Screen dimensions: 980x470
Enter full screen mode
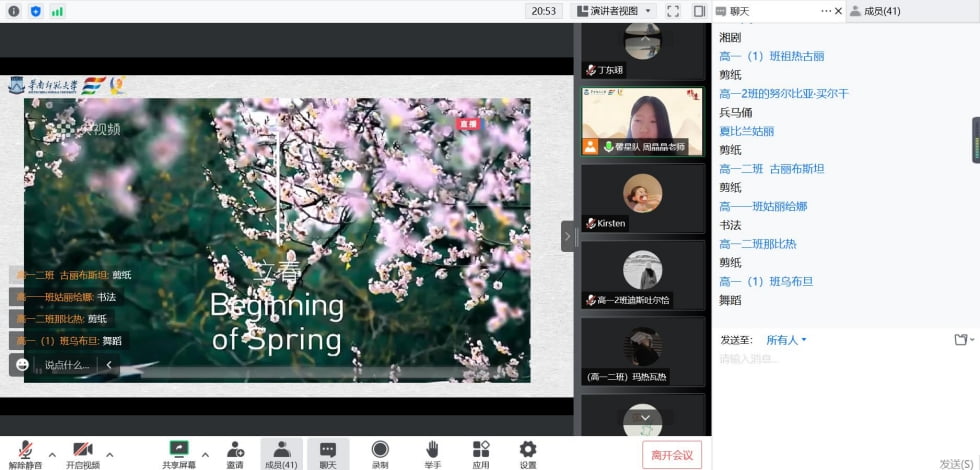pos(673,11)
